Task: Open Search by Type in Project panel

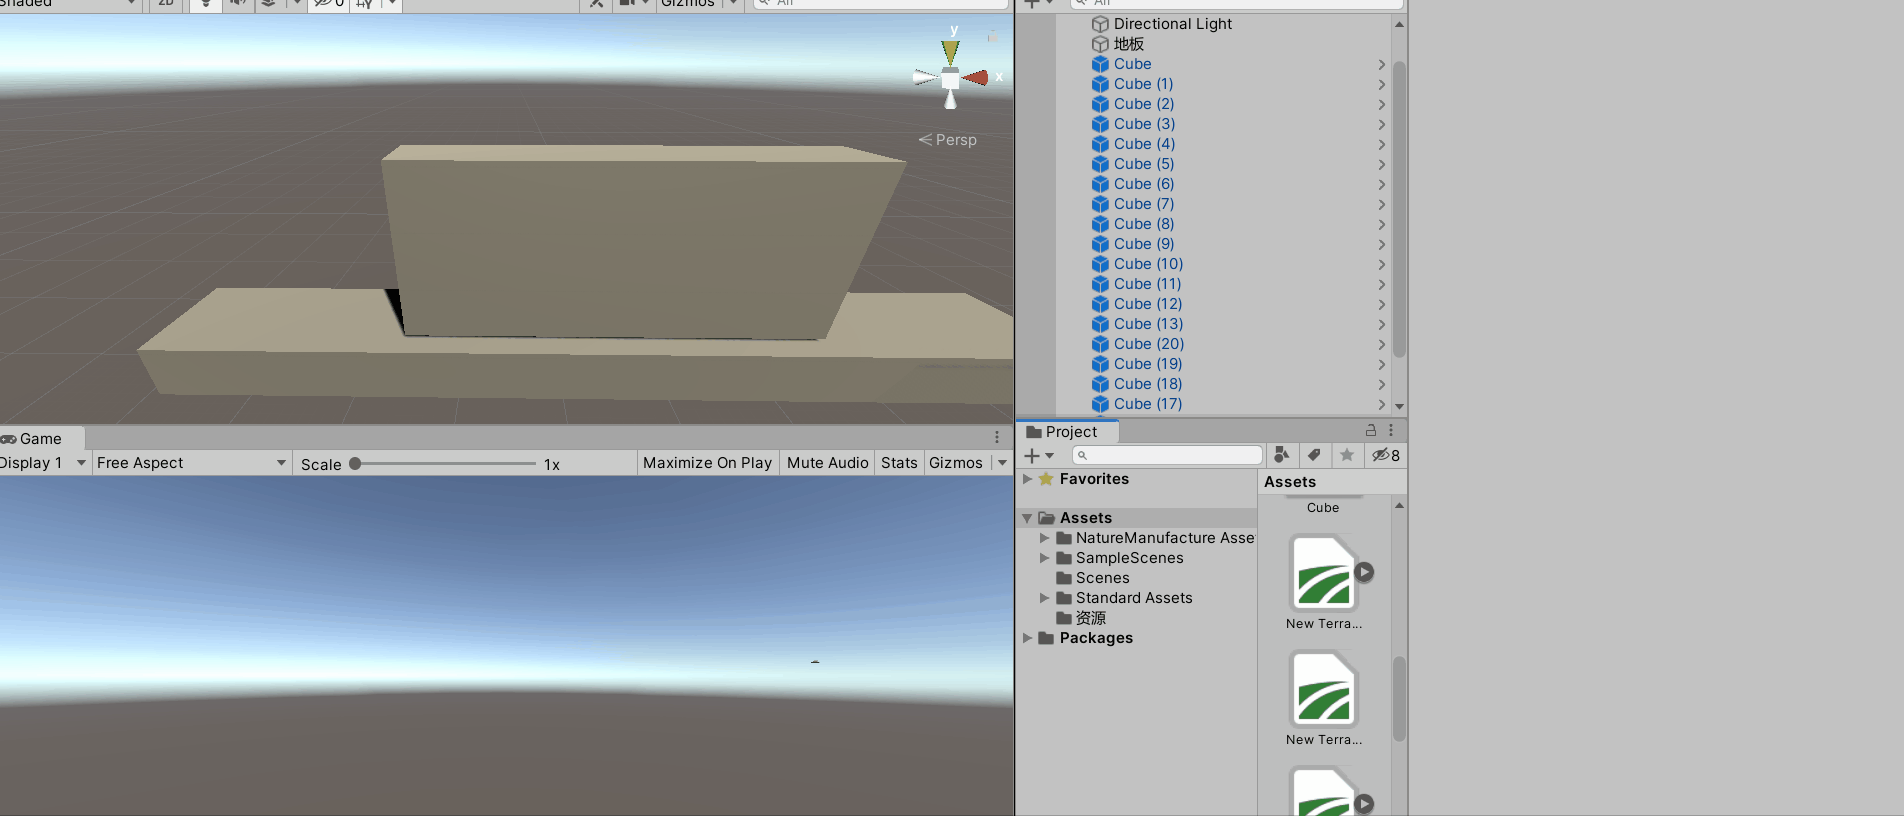Action: point(1281,455)
